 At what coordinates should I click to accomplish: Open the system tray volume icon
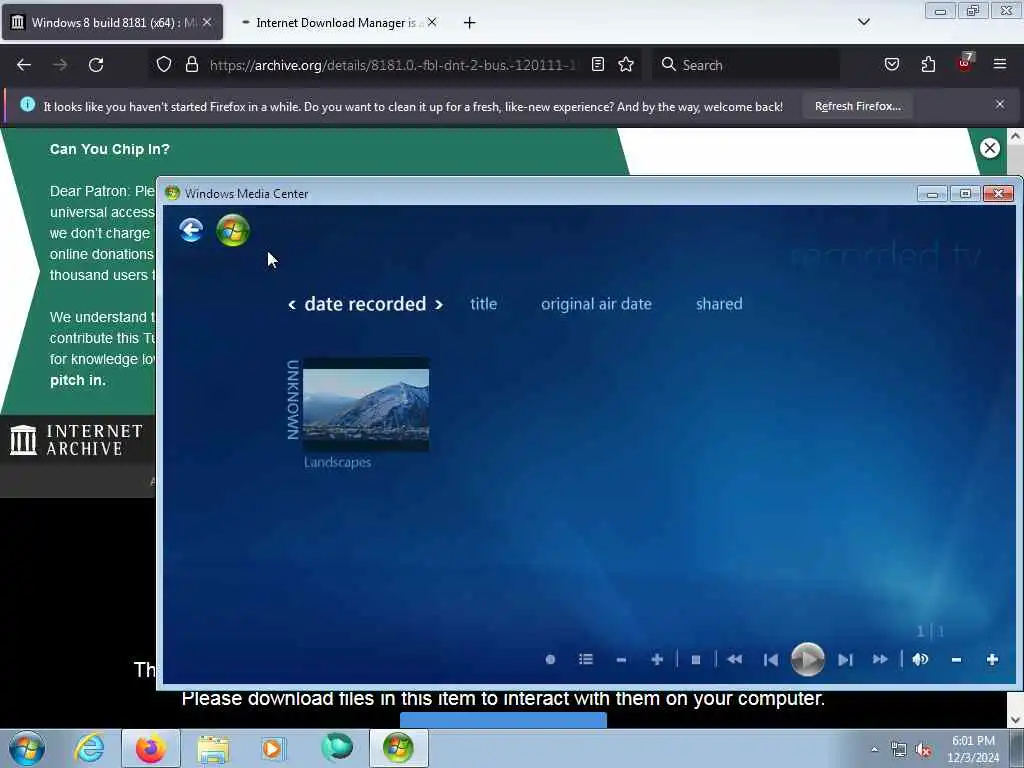click(x=923, y=750)
